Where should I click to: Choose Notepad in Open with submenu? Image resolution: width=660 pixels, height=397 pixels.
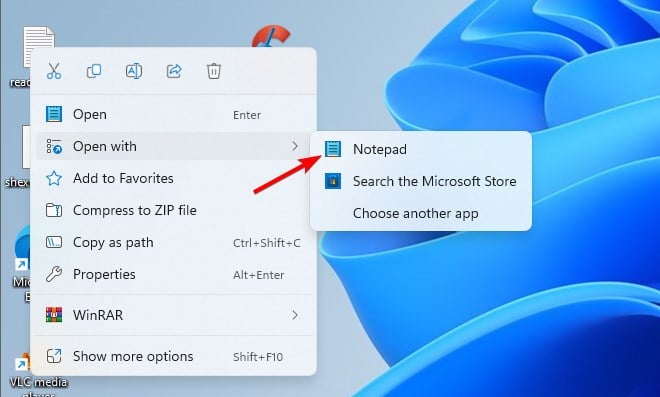[x=421, y=149]
